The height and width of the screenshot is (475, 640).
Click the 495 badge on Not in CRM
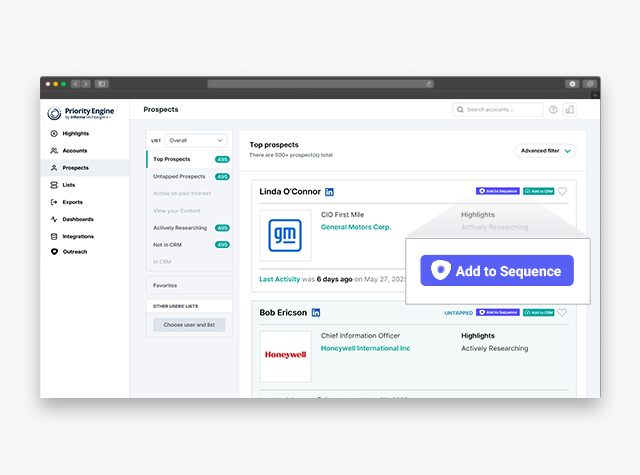pos(222,245)
